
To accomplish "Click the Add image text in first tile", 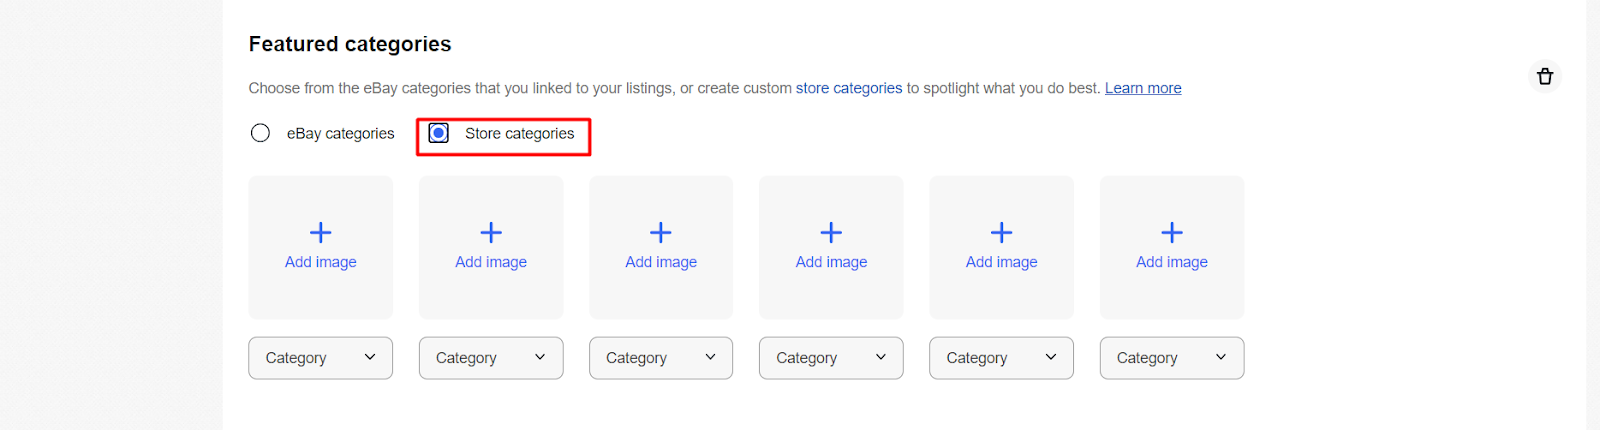I will click(321, 262).
